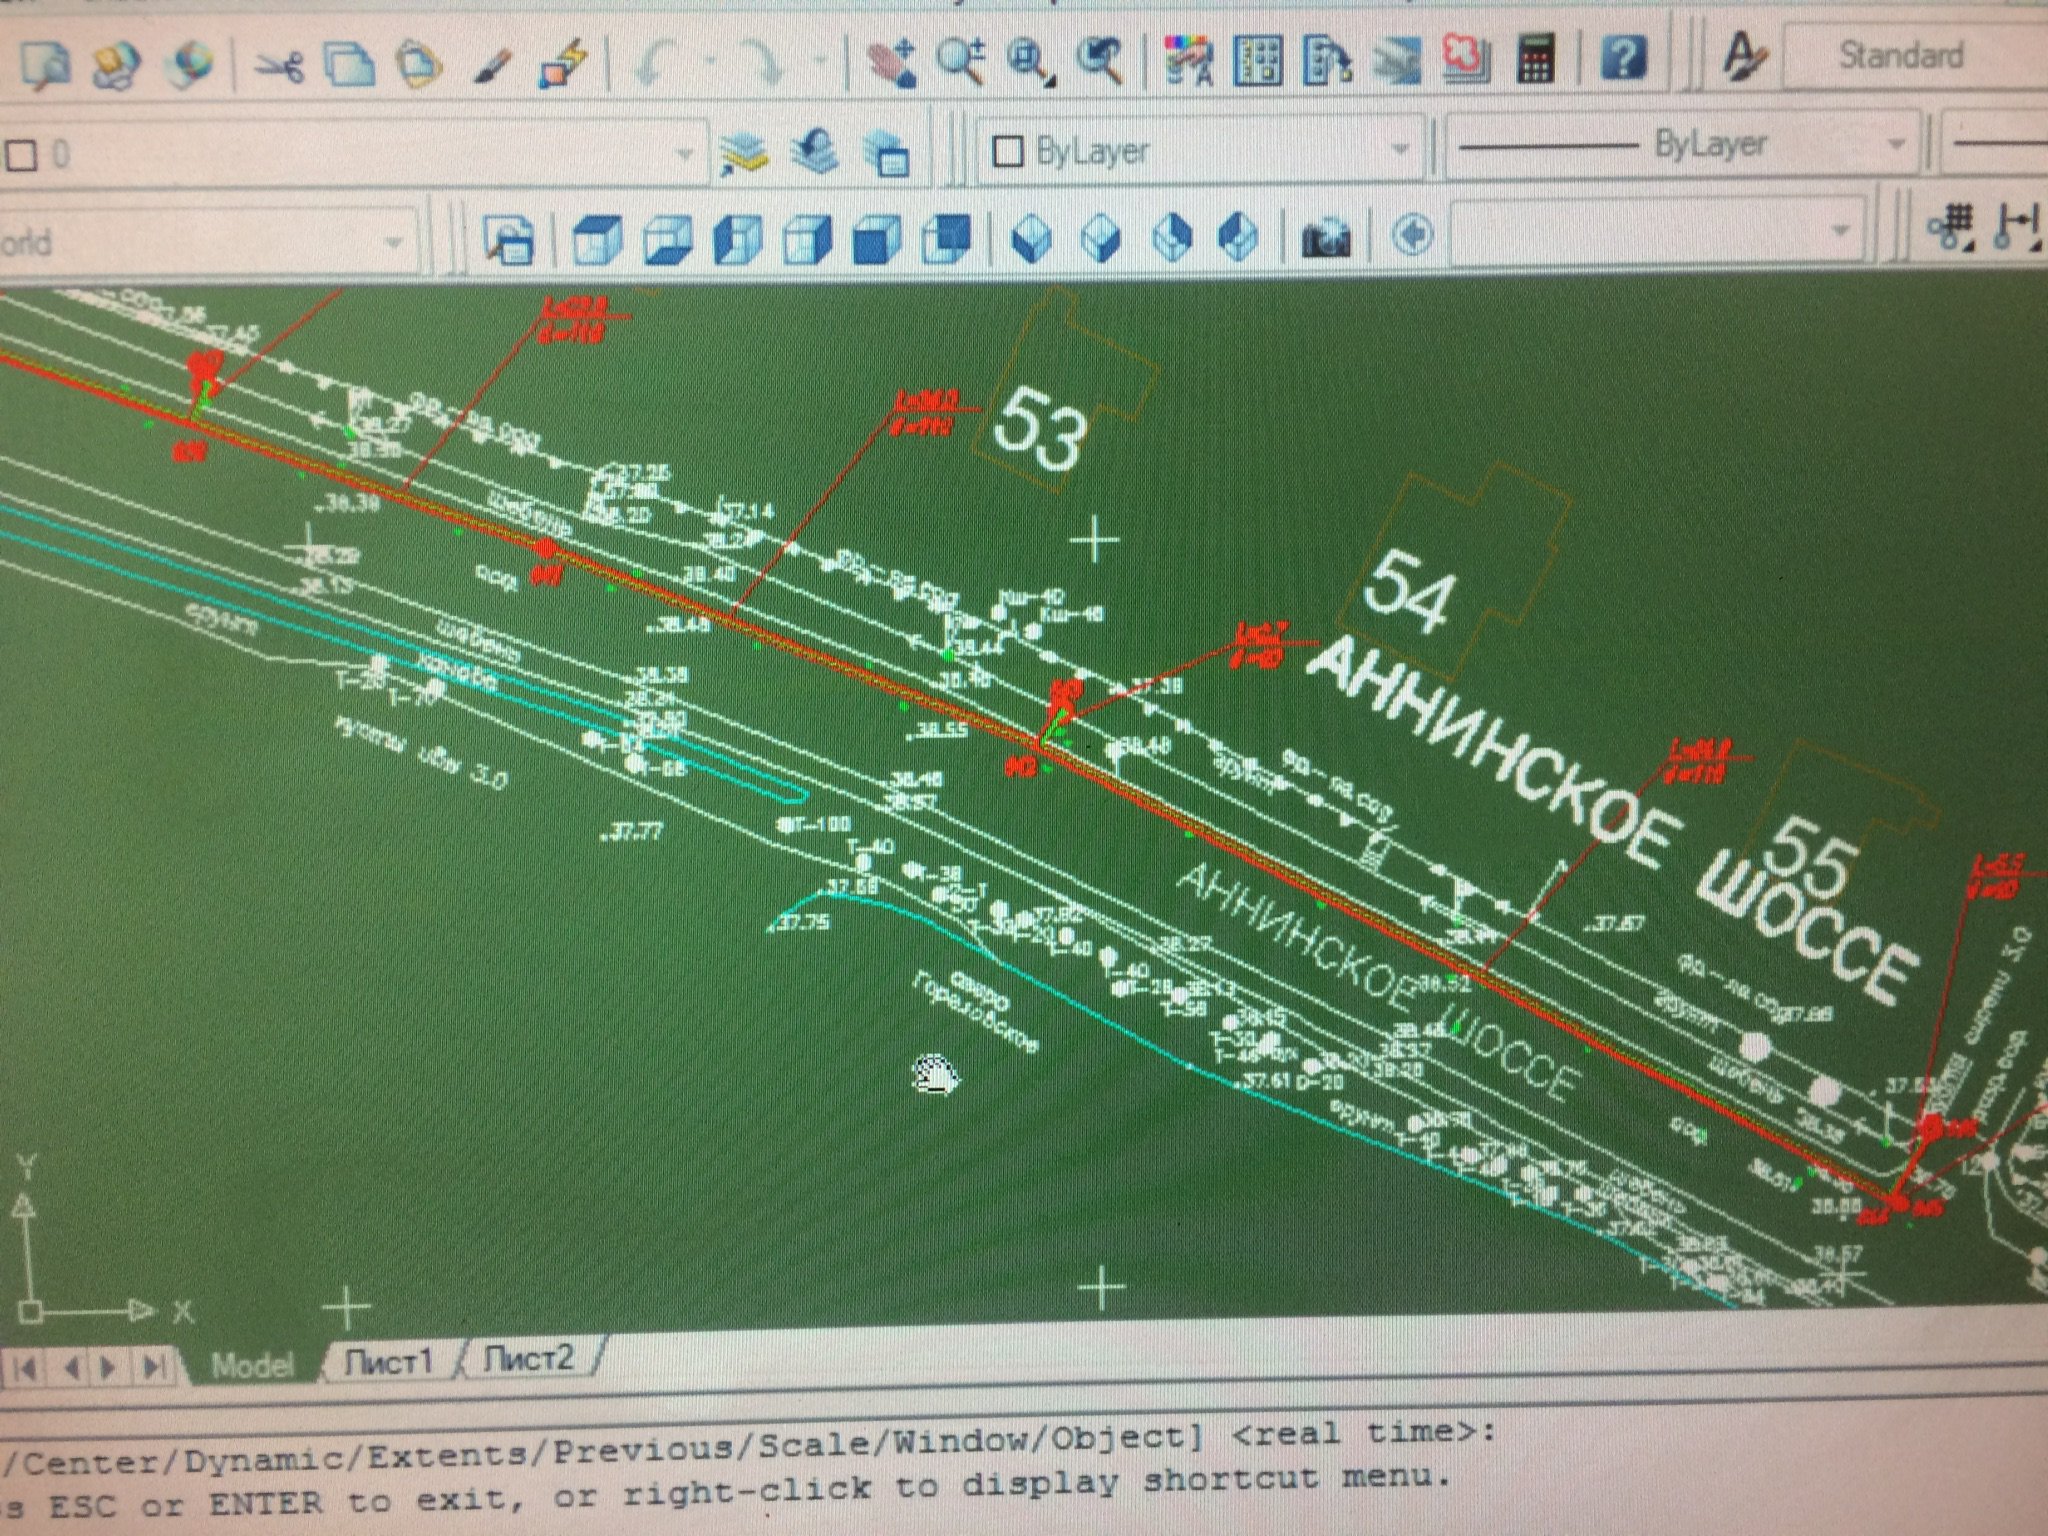Switch to the Лист2 layout tab
The width and height of the screenshot is (2048, 1536).
527,1357
